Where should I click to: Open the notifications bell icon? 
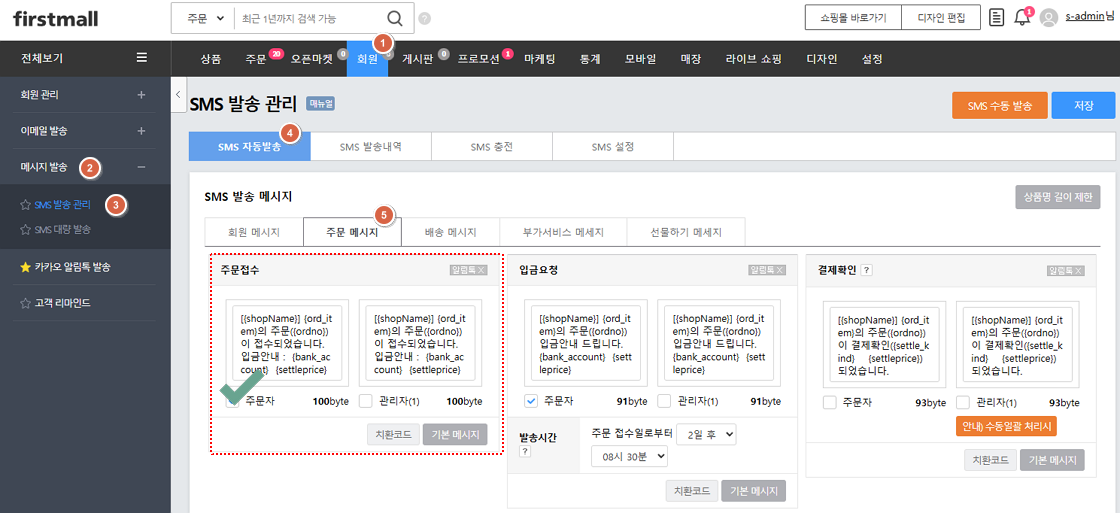click(1022, 19)
